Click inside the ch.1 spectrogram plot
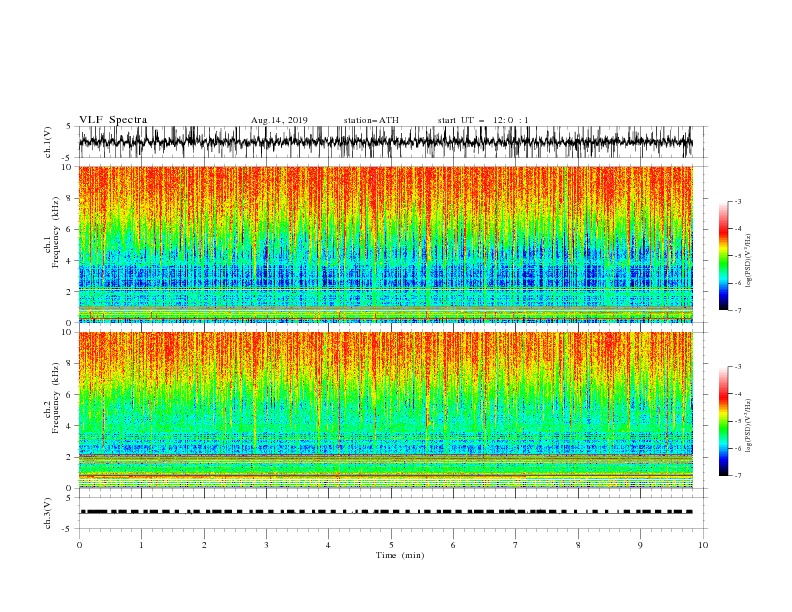Image resolution: width=792 pixels, height=612 pixels. click(x=386, y=244)
